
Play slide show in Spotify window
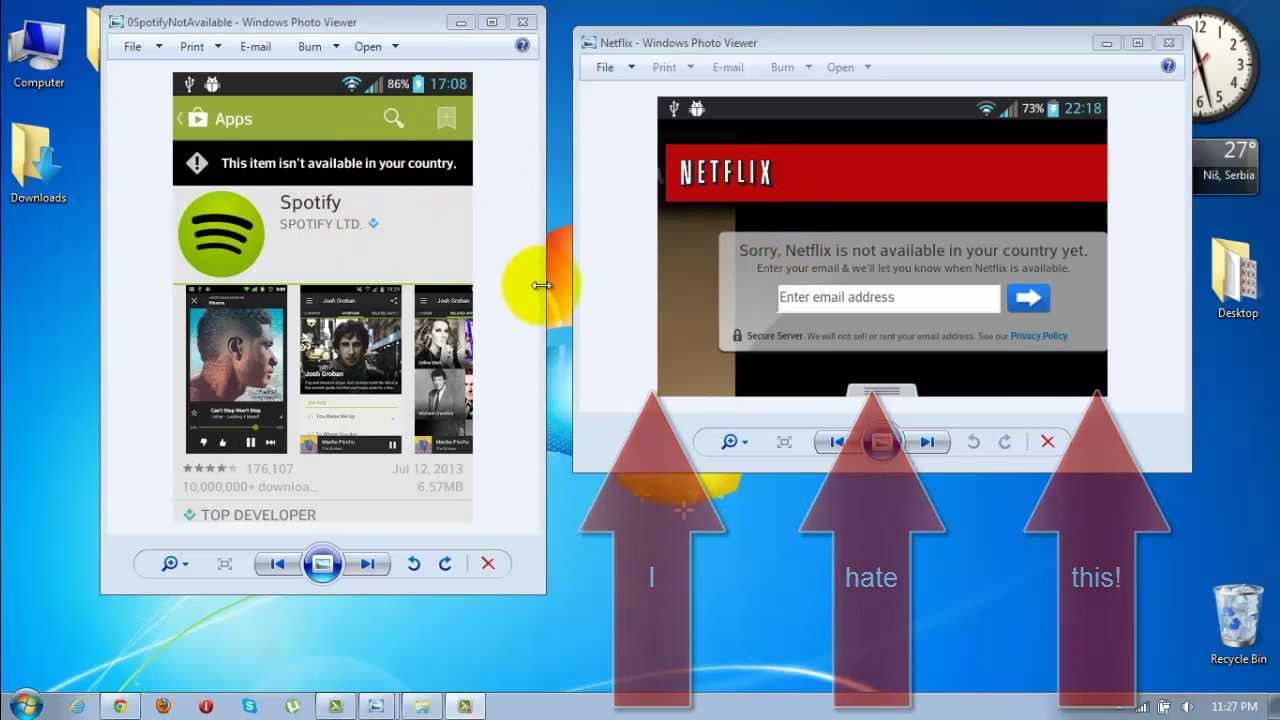point(322,564)
